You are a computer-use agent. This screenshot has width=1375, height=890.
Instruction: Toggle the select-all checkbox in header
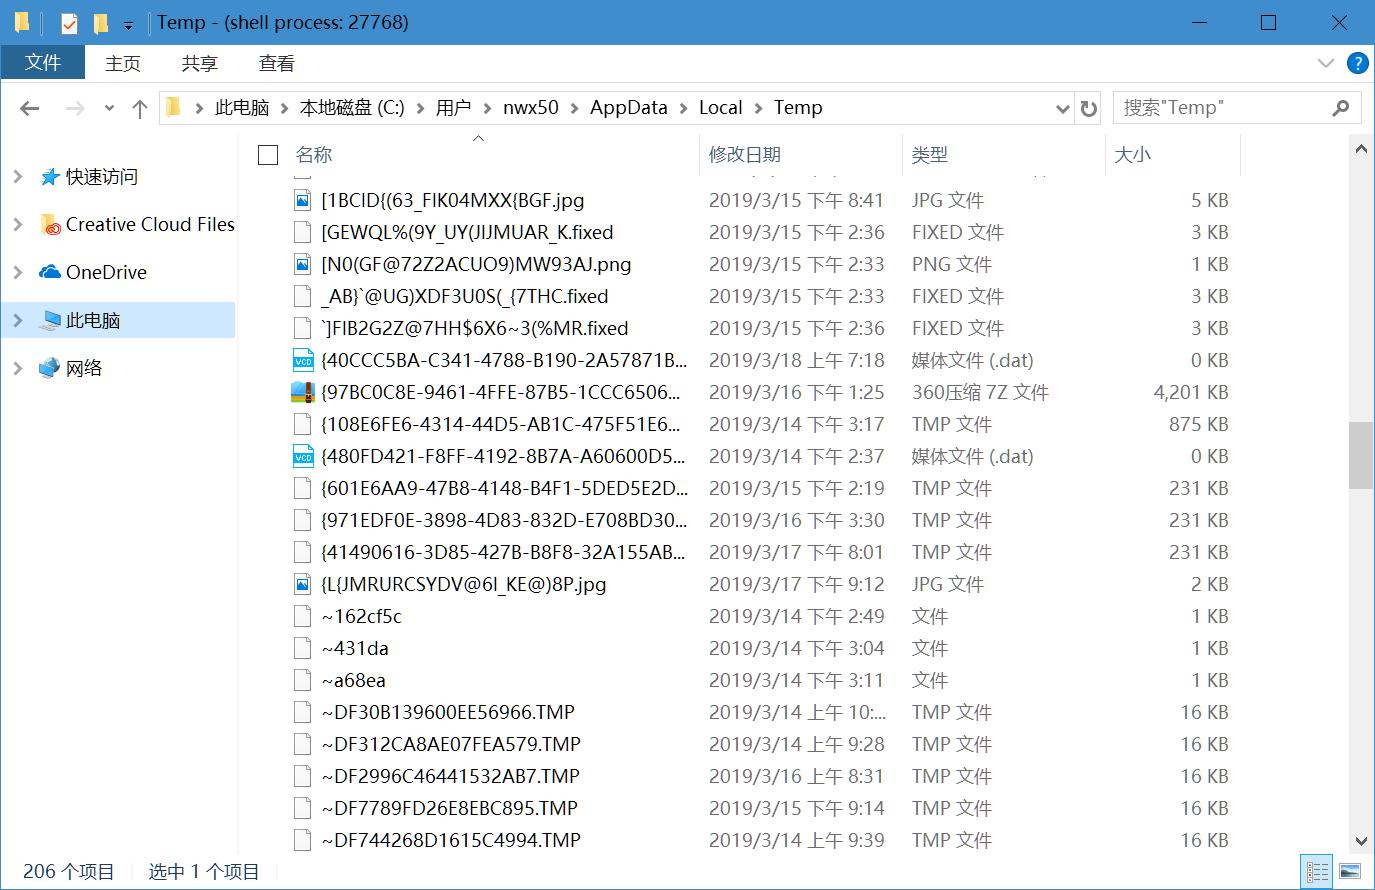268,154
